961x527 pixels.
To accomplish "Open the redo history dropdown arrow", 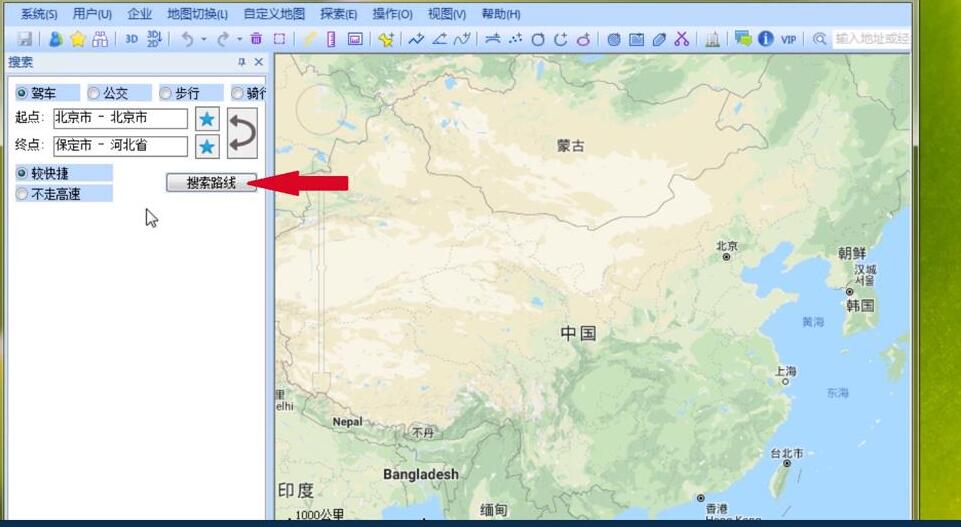I will [x=239, y=39].
